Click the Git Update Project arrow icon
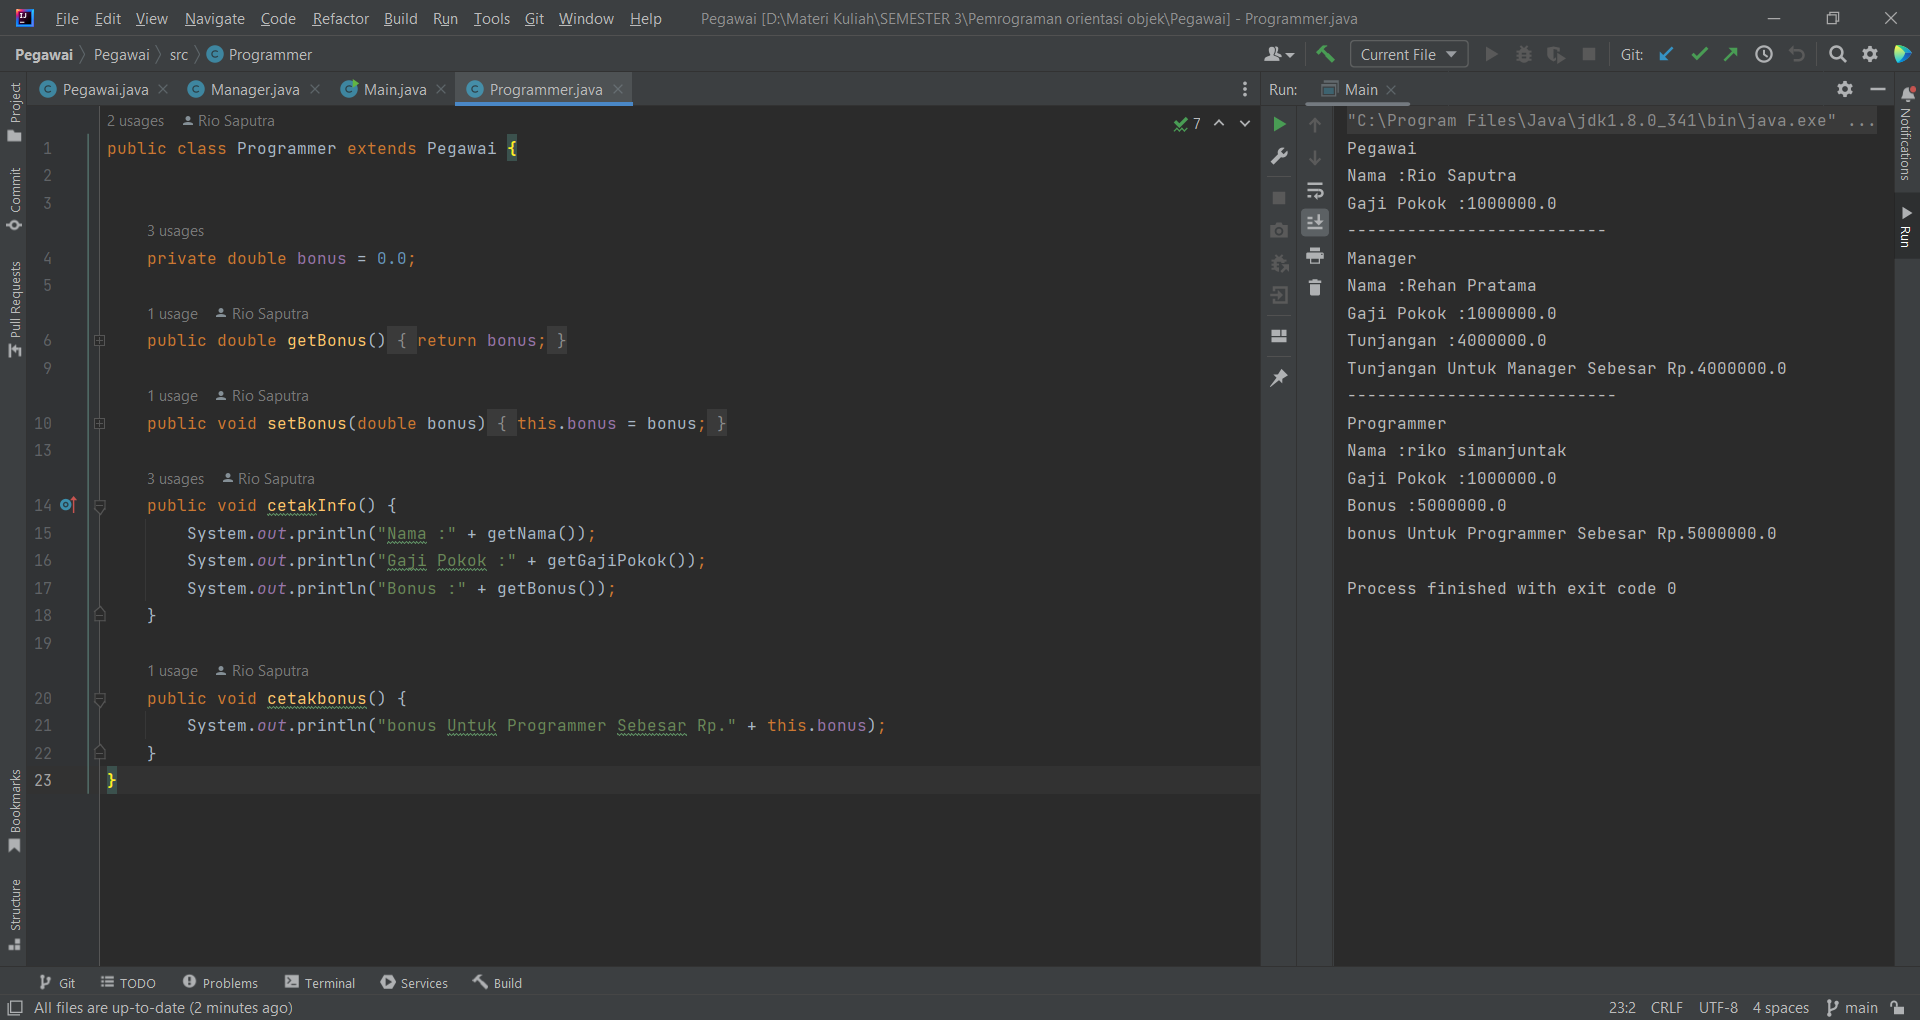The width and height of the screenshot is (1920, 1020). click(x=1666, y=54)
